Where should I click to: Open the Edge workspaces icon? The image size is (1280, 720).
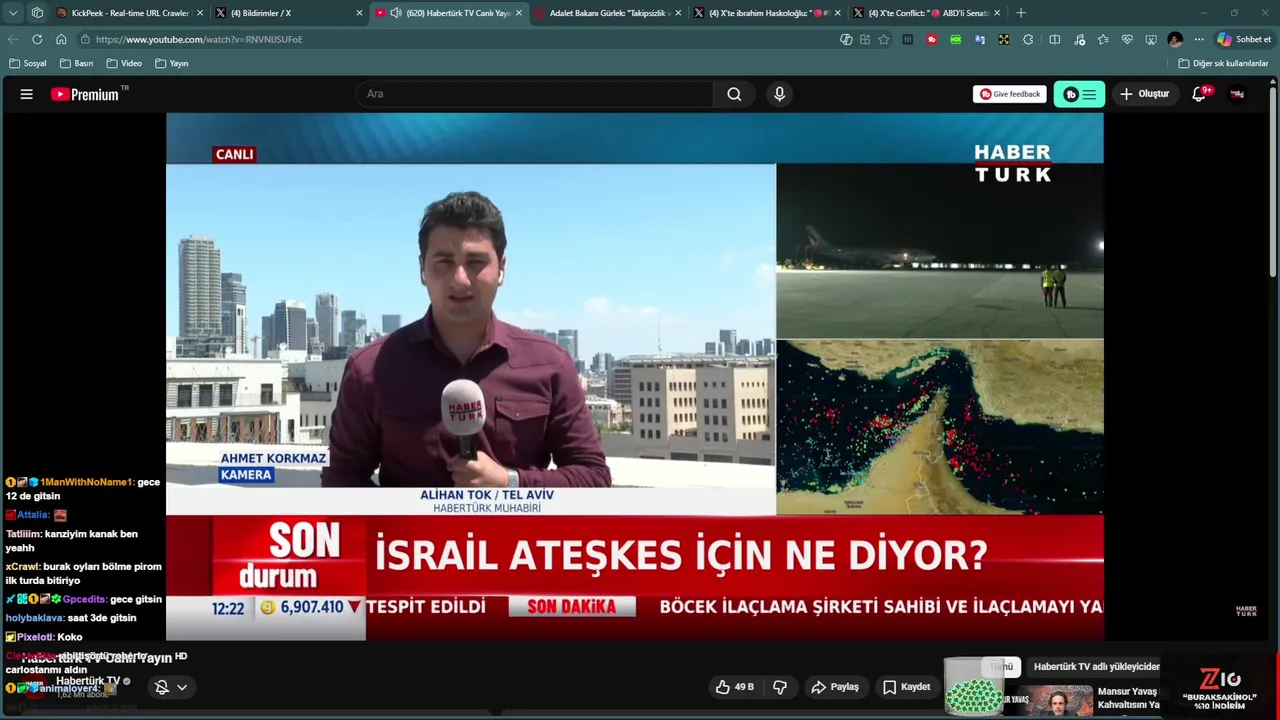pos(37,13)
